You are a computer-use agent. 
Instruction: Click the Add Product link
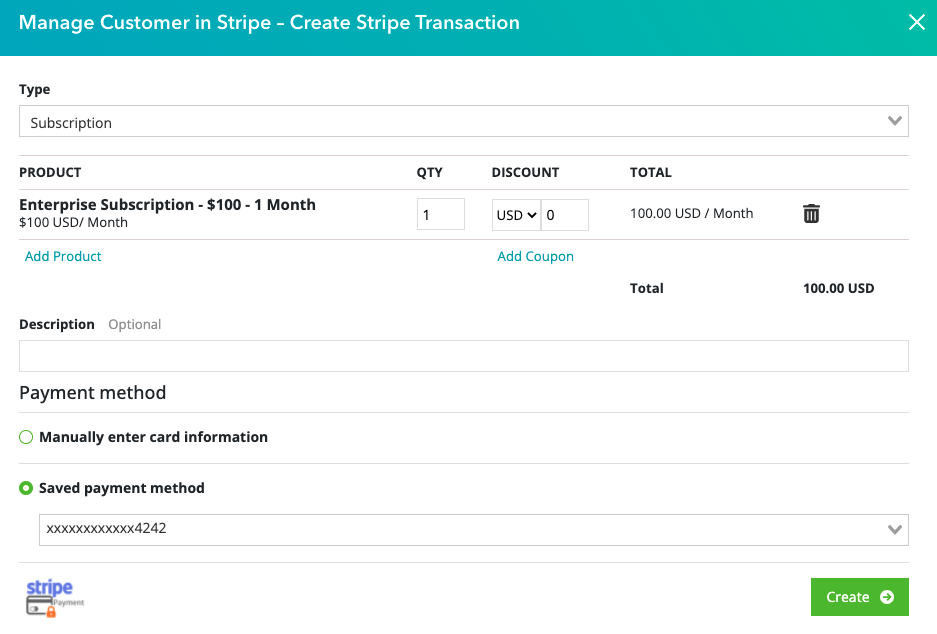[63, 257]
